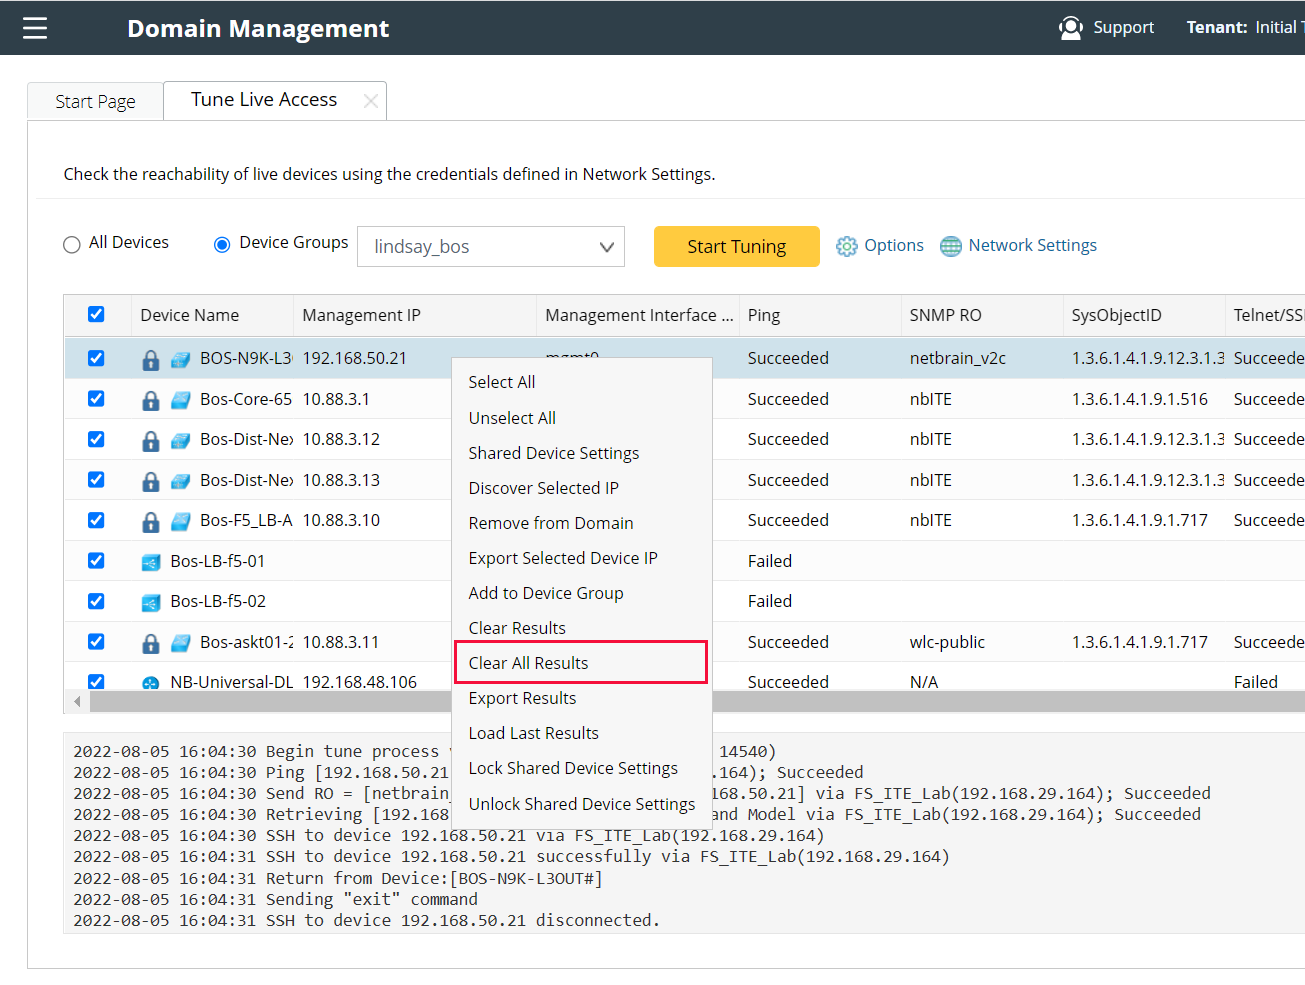Switch to the Start Page tab
The width and height of the screenshot is (1305, 985).
95,102
